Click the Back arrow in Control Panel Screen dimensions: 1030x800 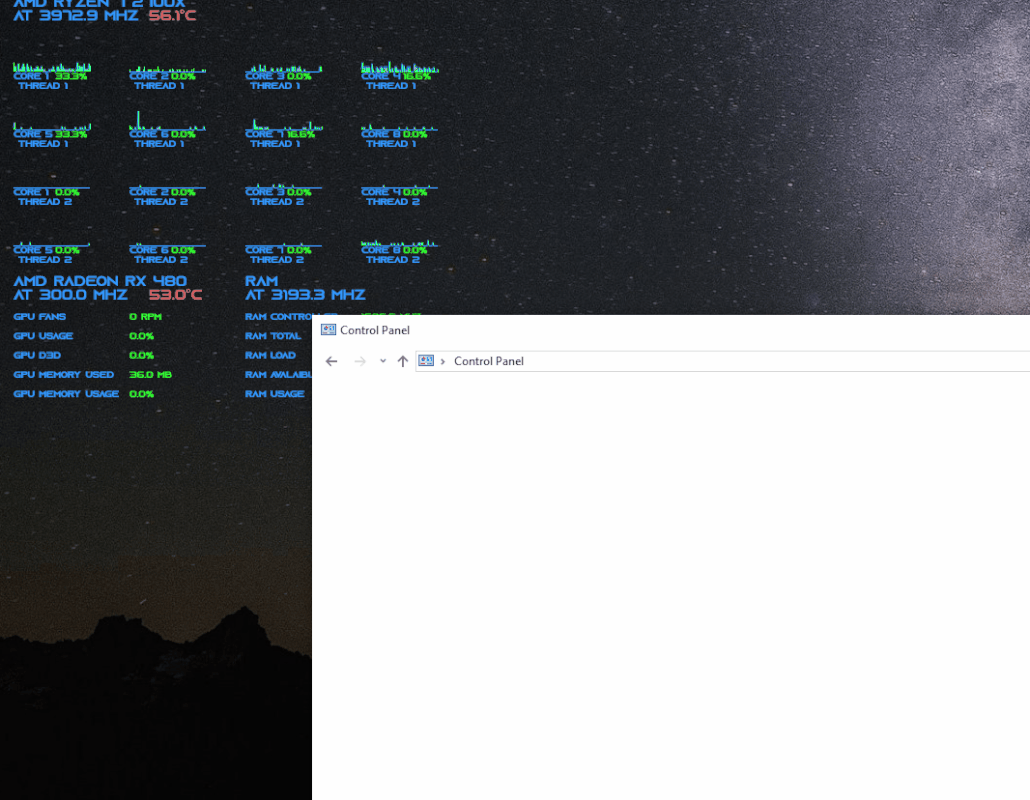click(x=332, y=361)
